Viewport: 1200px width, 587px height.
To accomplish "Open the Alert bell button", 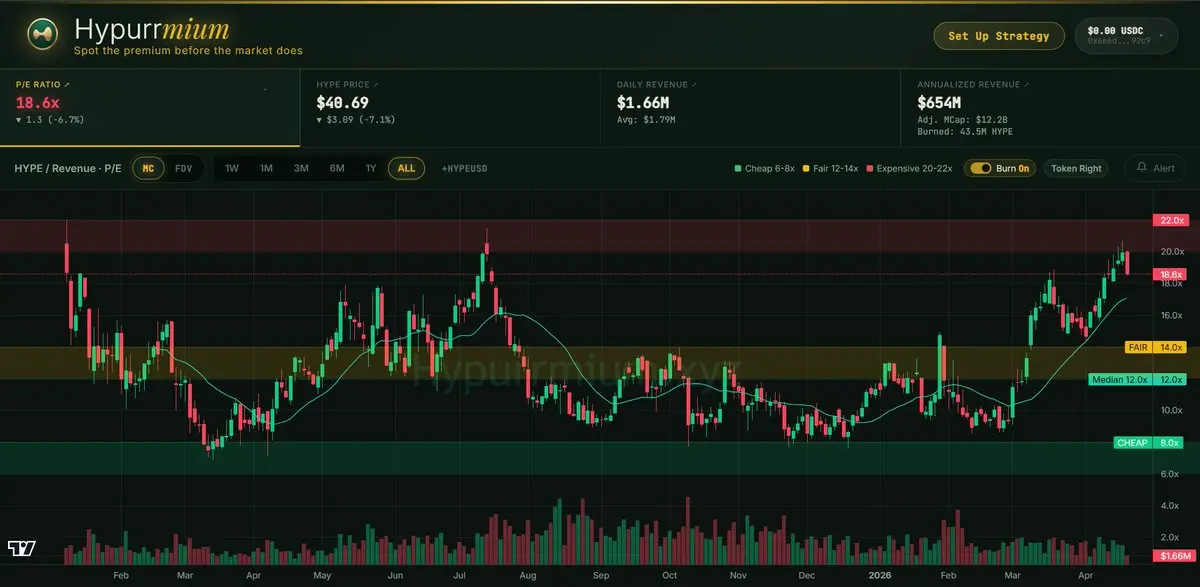I will pyautogui.click(x=1154, y=168).
